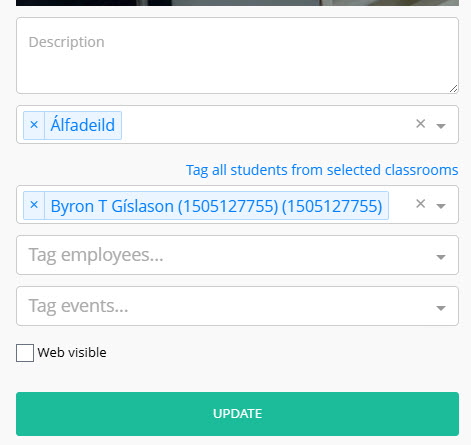471x445 pixels.
Task: Click the image preview at the top
Action: tap(237, 3)
